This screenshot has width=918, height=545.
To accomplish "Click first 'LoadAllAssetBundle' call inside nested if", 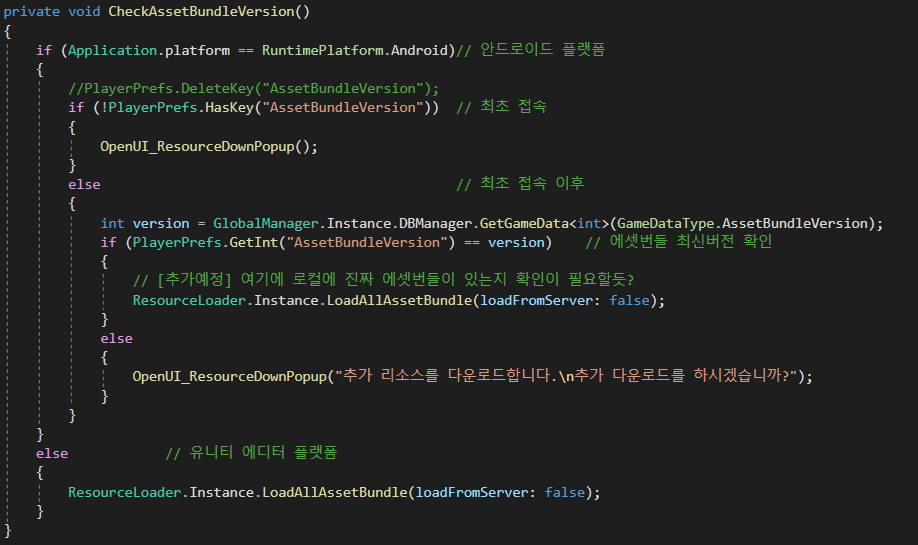I will click(399, 300).
